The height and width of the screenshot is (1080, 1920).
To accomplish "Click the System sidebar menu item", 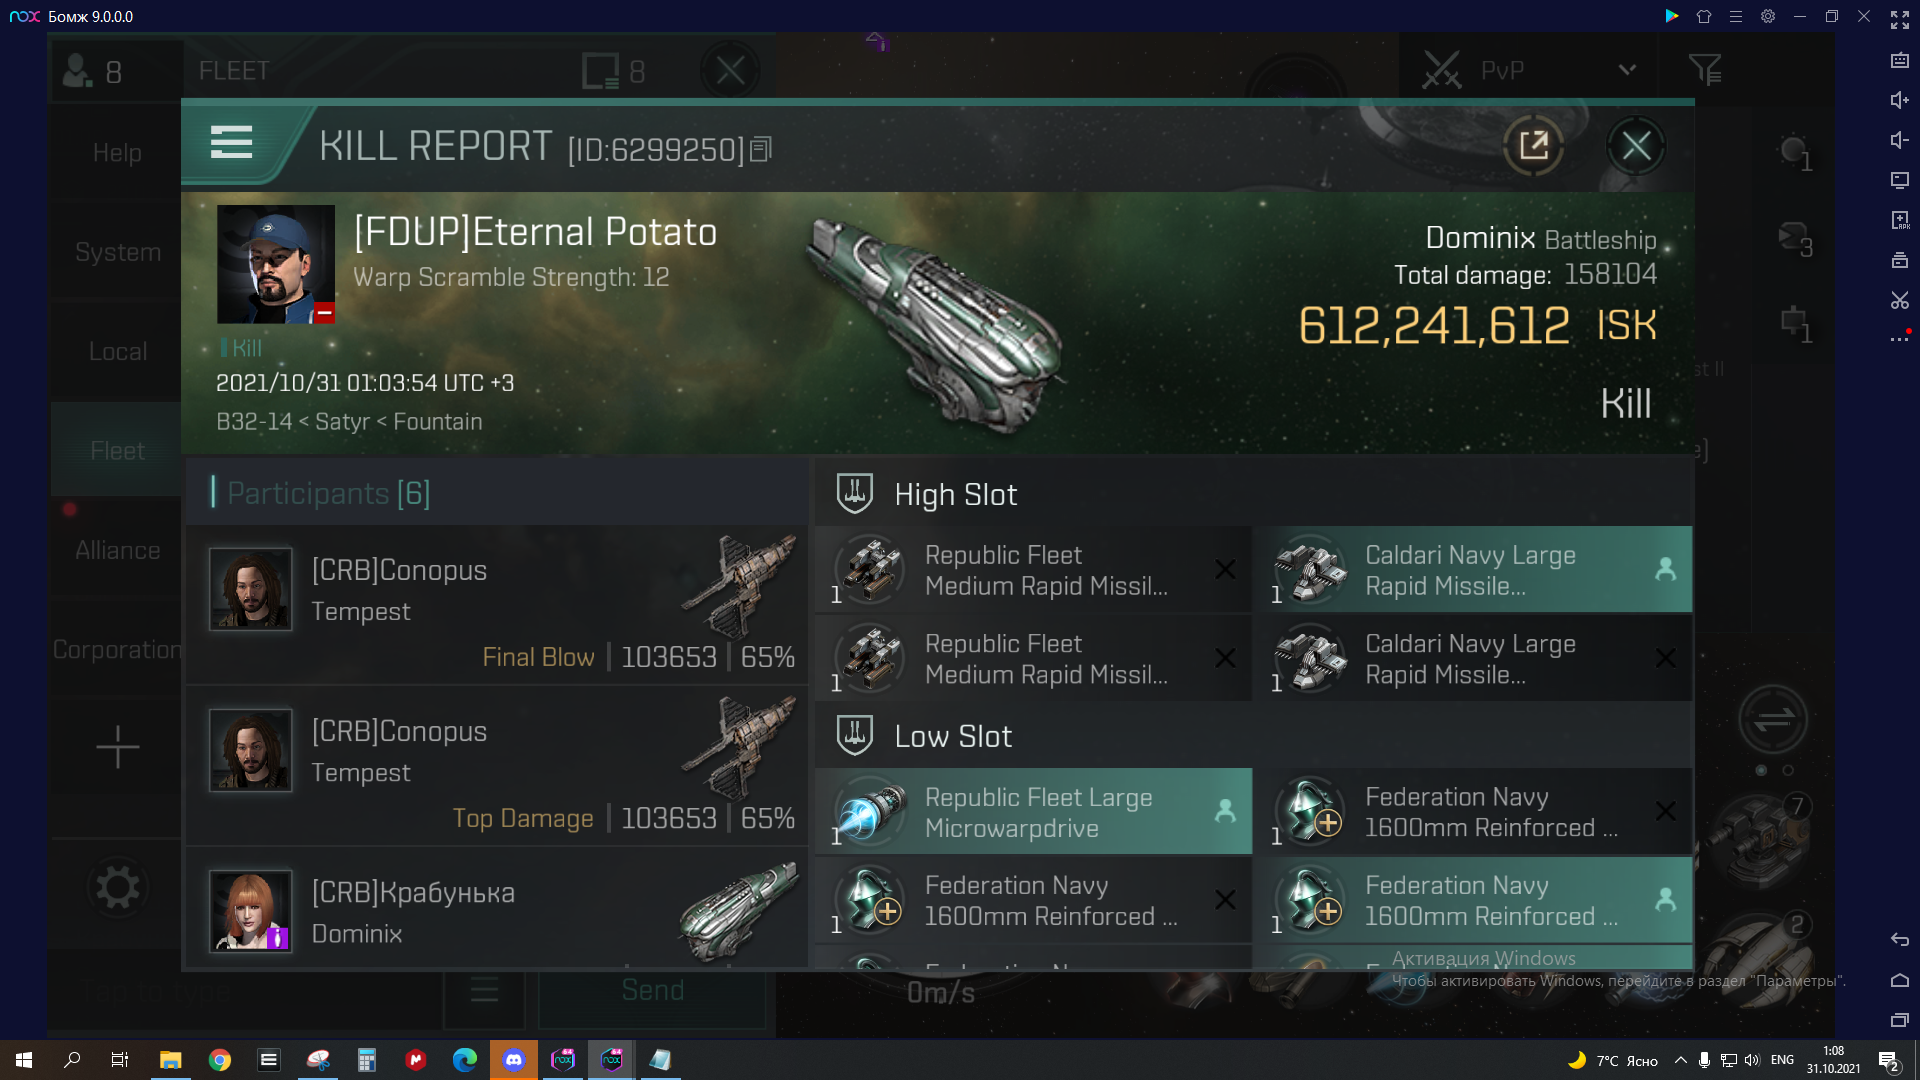I will pyautogui.click(x=117, y=252).
